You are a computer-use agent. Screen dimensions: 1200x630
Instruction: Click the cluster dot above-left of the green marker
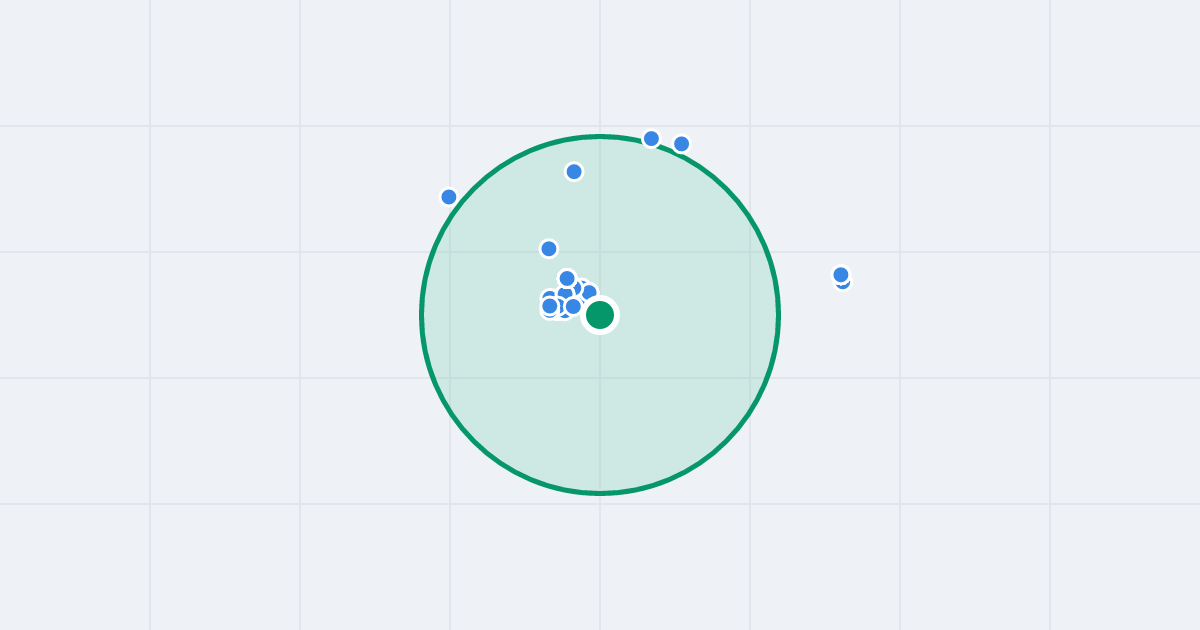coord(590,292)
